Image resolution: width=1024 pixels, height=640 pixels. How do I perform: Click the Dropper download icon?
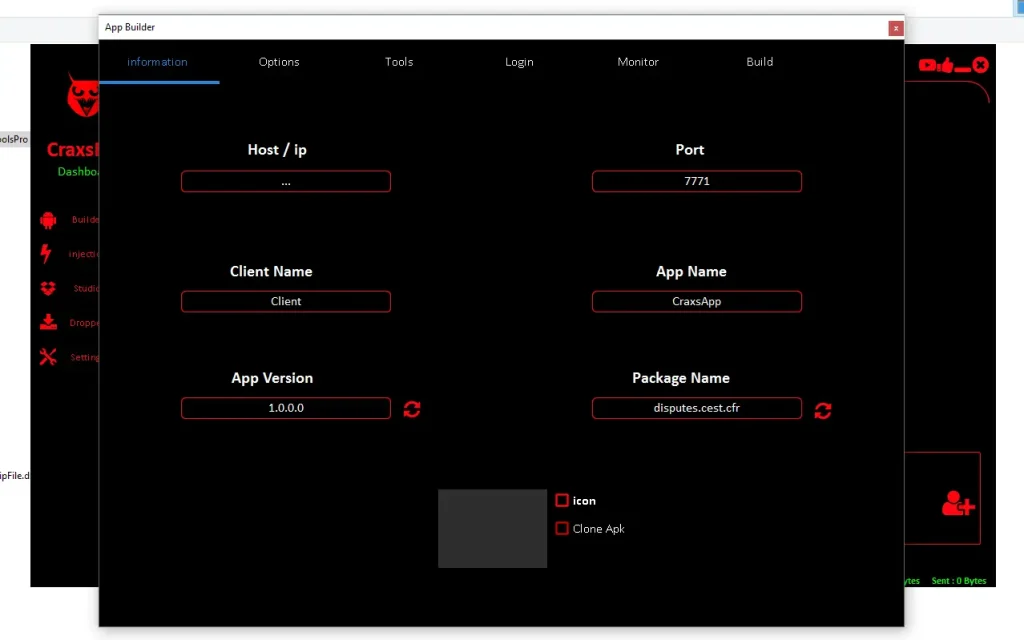46,322
